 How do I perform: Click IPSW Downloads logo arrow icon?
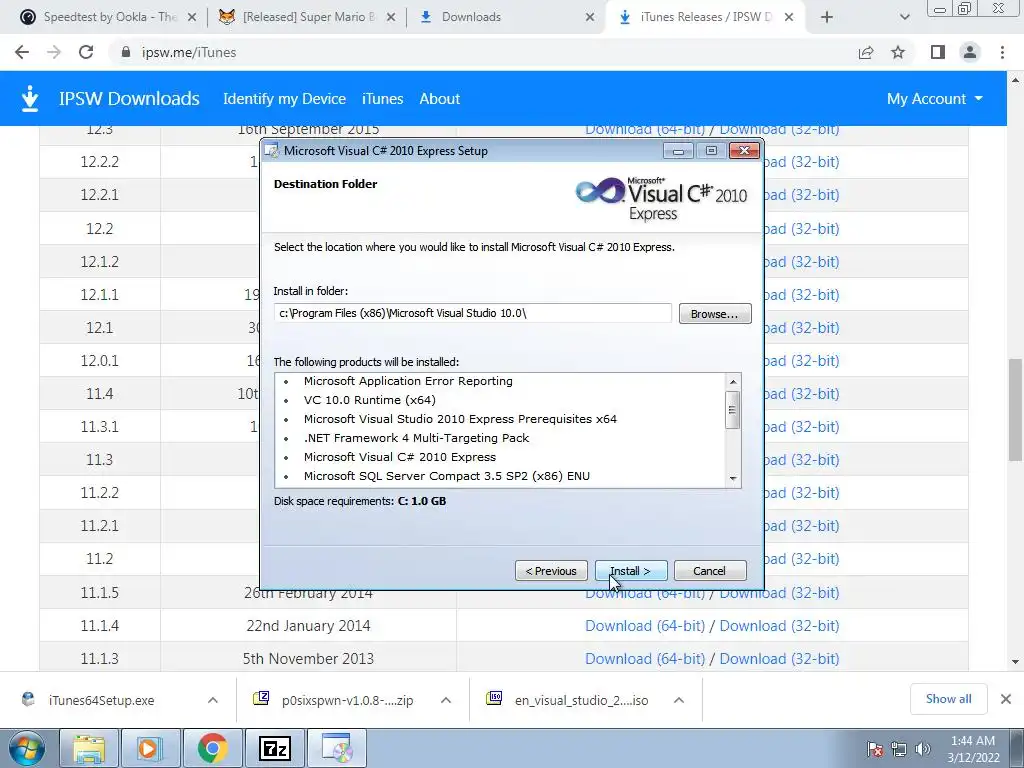29,99
